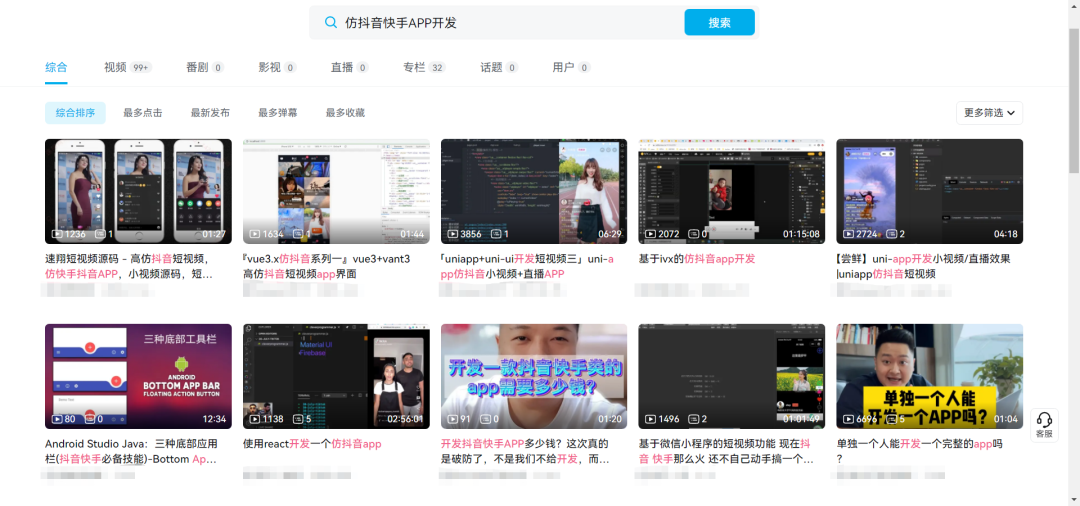Sort by 最新发布
The height and width of the screenshot is (506, 1080).
210,113
